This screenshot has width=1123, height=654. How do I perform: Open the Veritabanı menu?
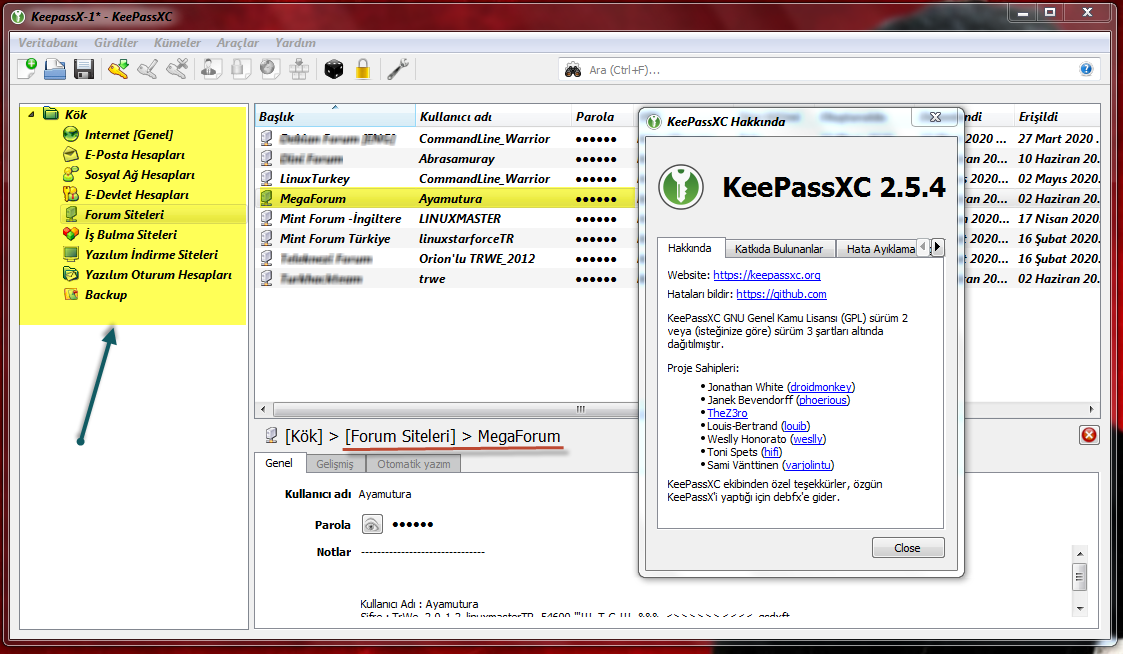(x=48, y=43)
